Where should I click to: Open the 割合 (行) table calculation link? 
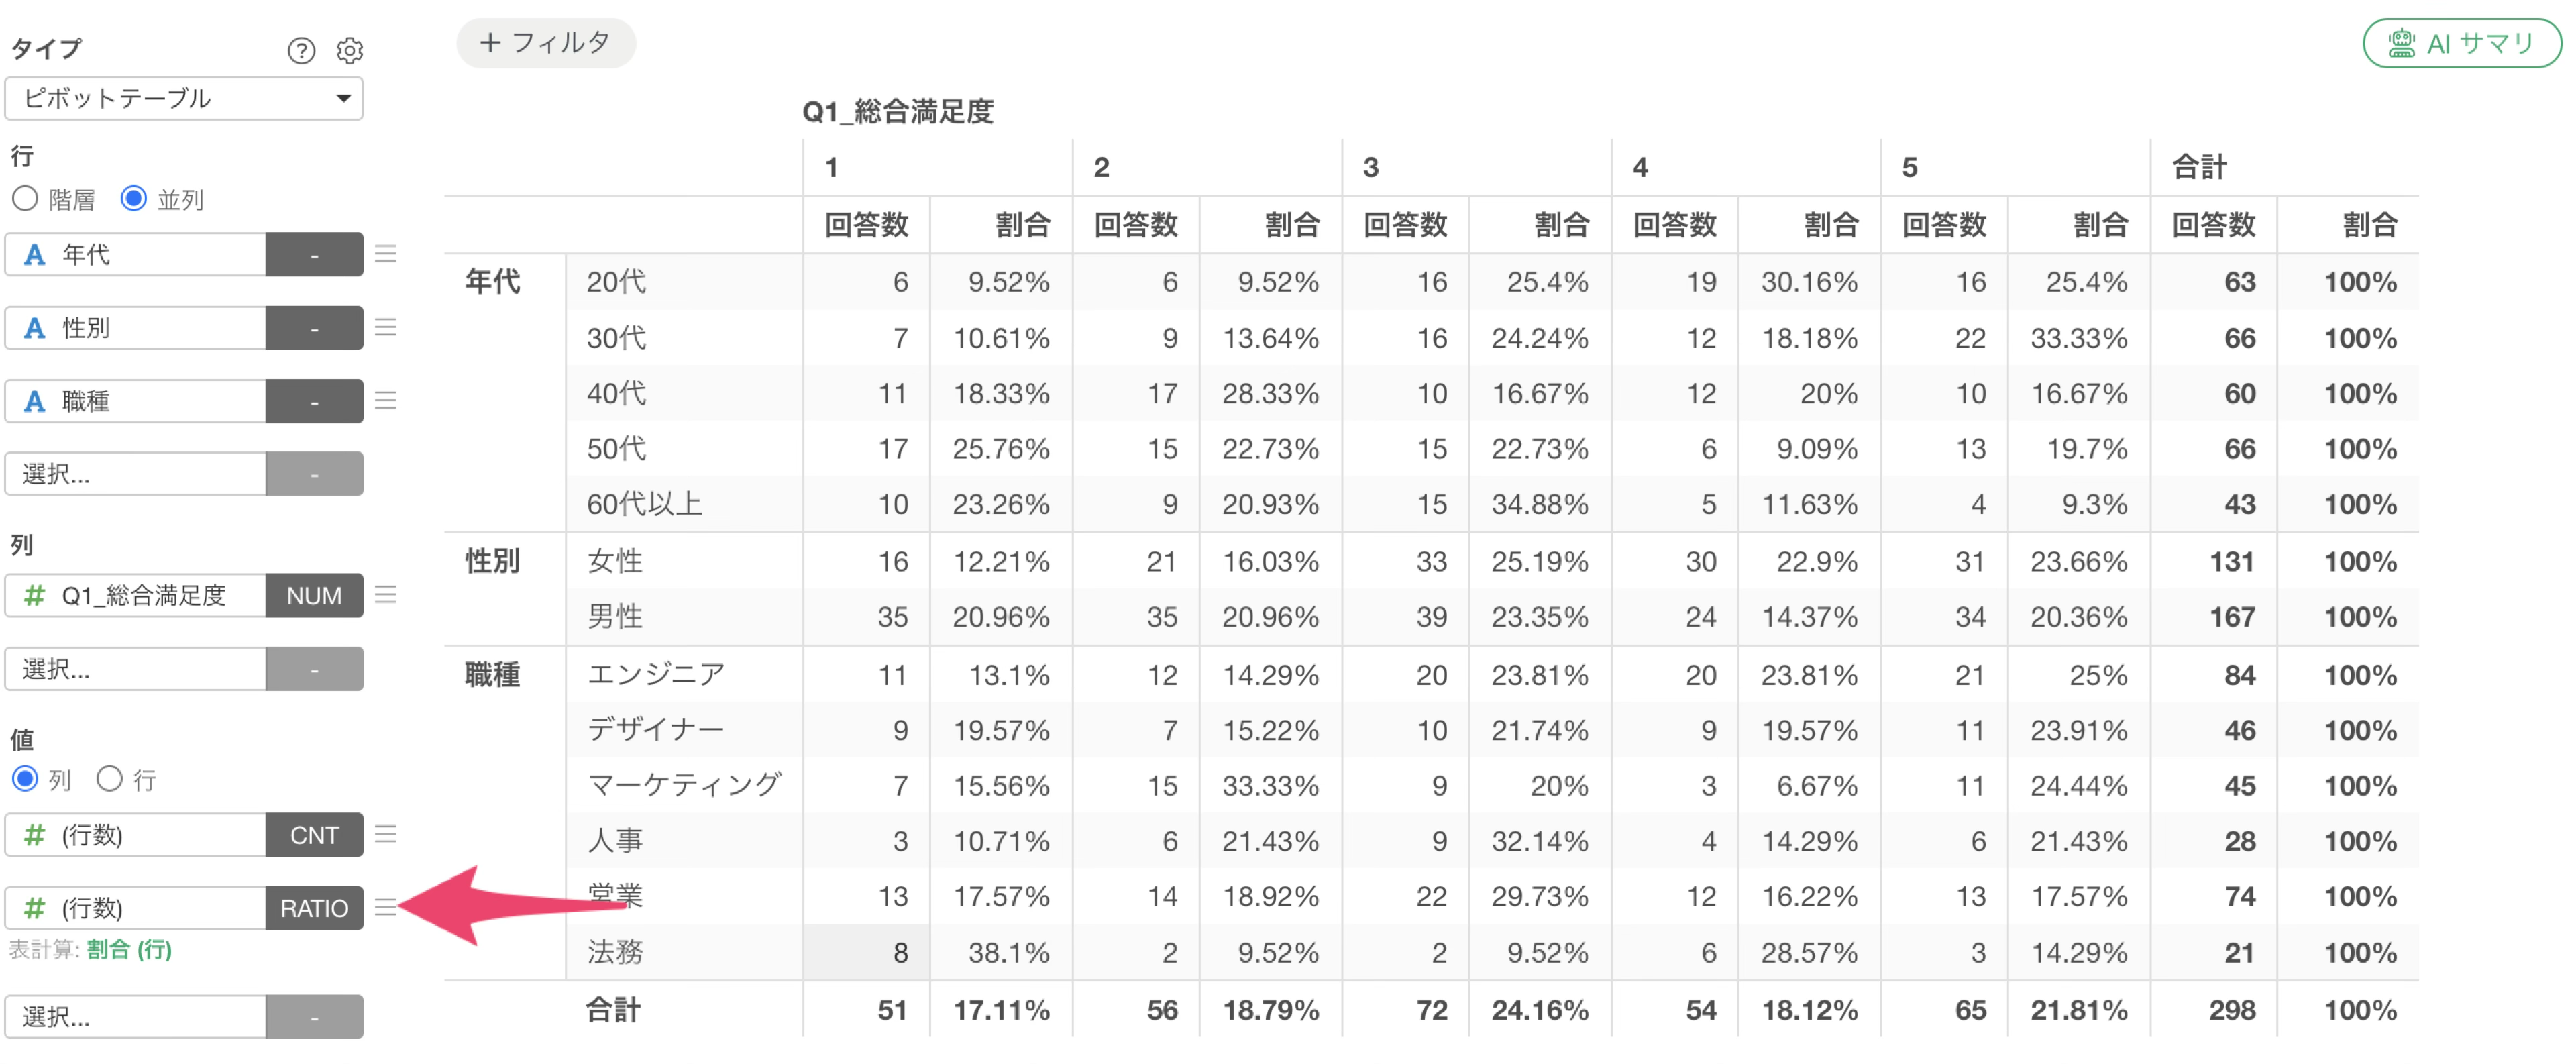tap(129, 949)
